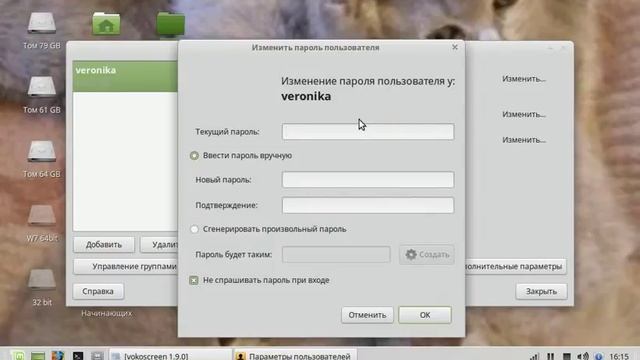
Task: Click the show desktop taskbar icon
Action: click(38, 356)
